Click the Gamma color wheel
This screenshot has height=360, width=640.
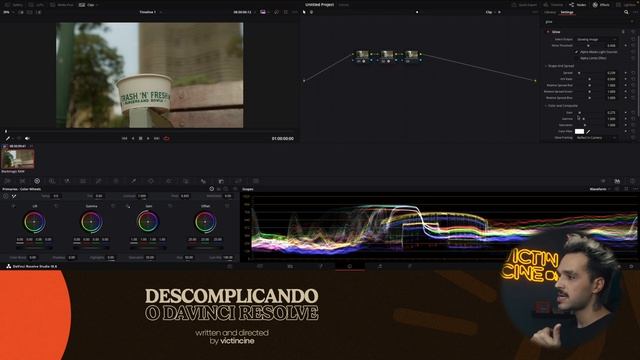coord(91,222)
